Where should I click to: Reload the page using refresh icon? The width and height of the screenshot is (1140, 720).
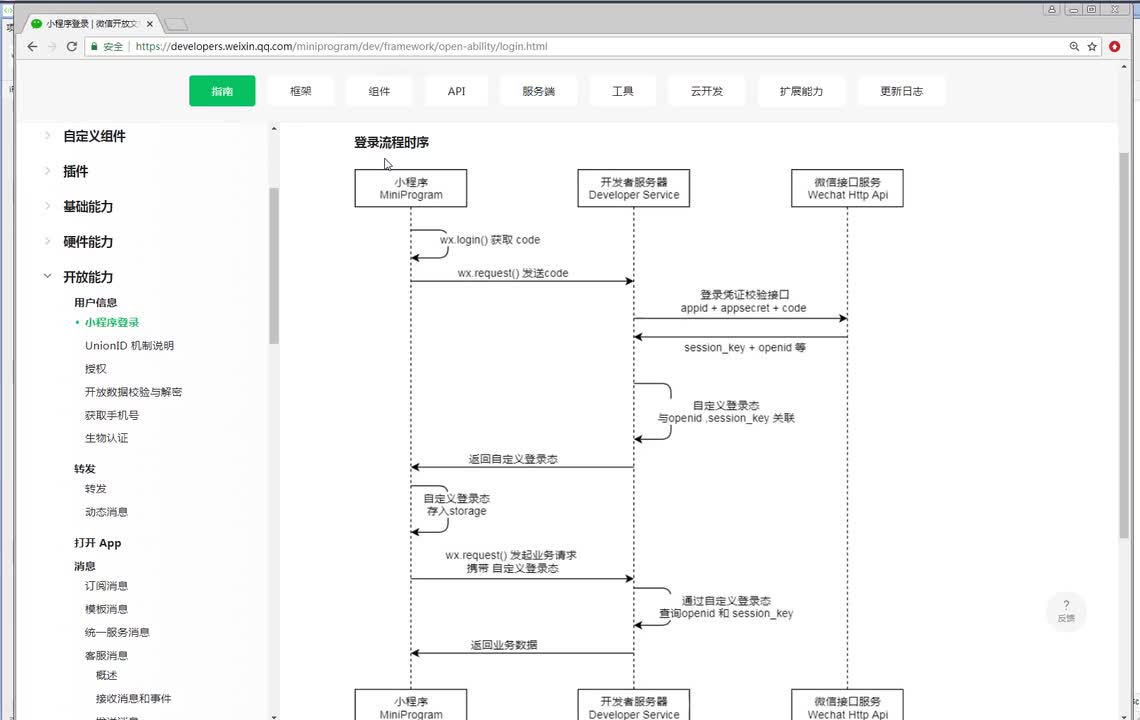click(x=71, y=47)
